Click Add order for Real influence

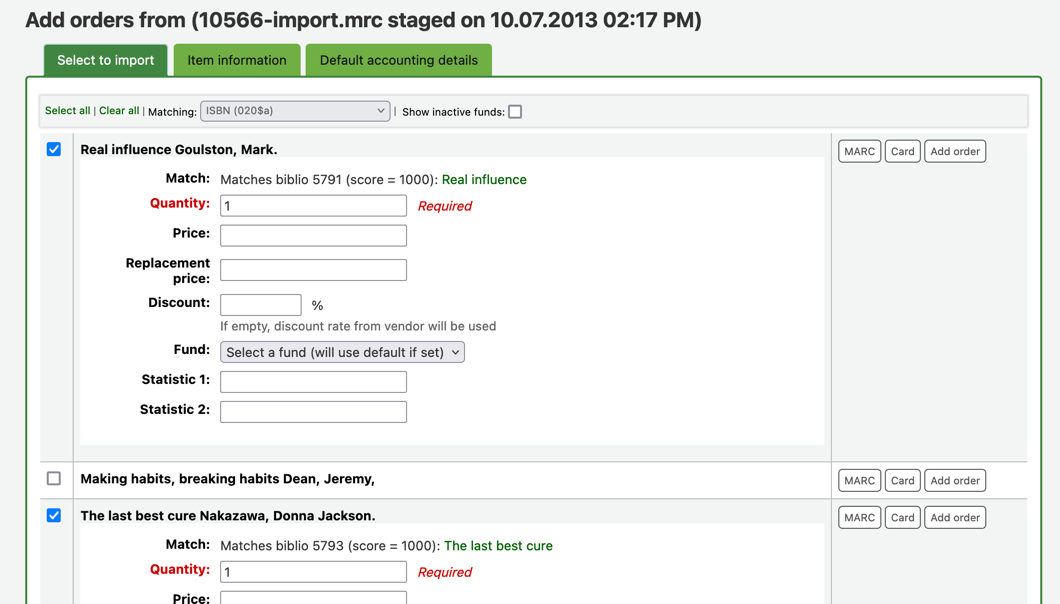[955, 151]
